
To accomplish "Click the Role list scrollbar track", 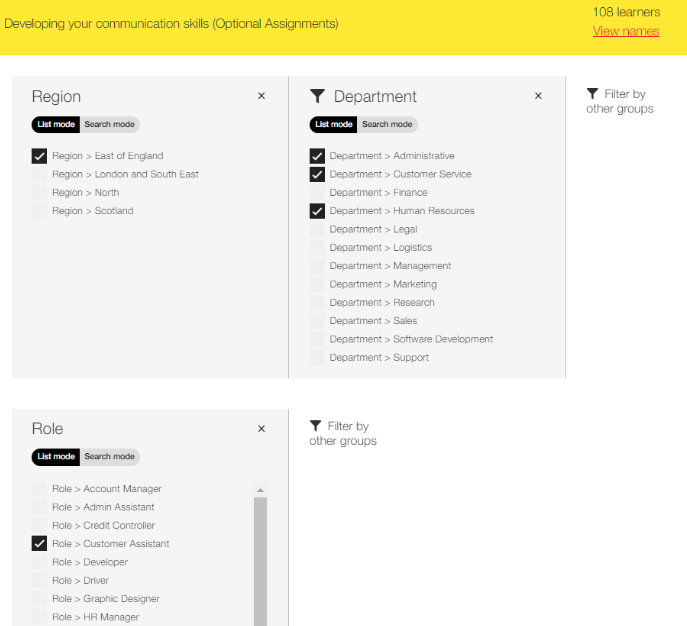I will (260, 561).
